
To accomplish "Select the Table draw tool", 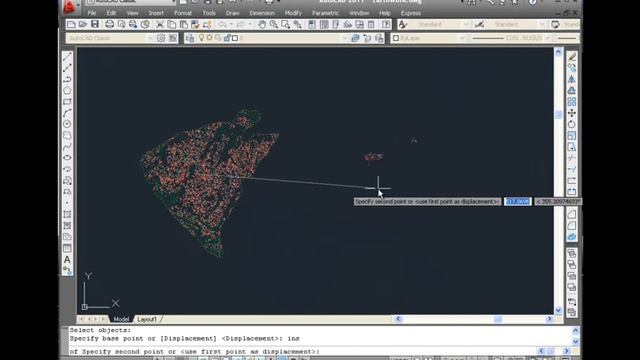I will 67,248.
